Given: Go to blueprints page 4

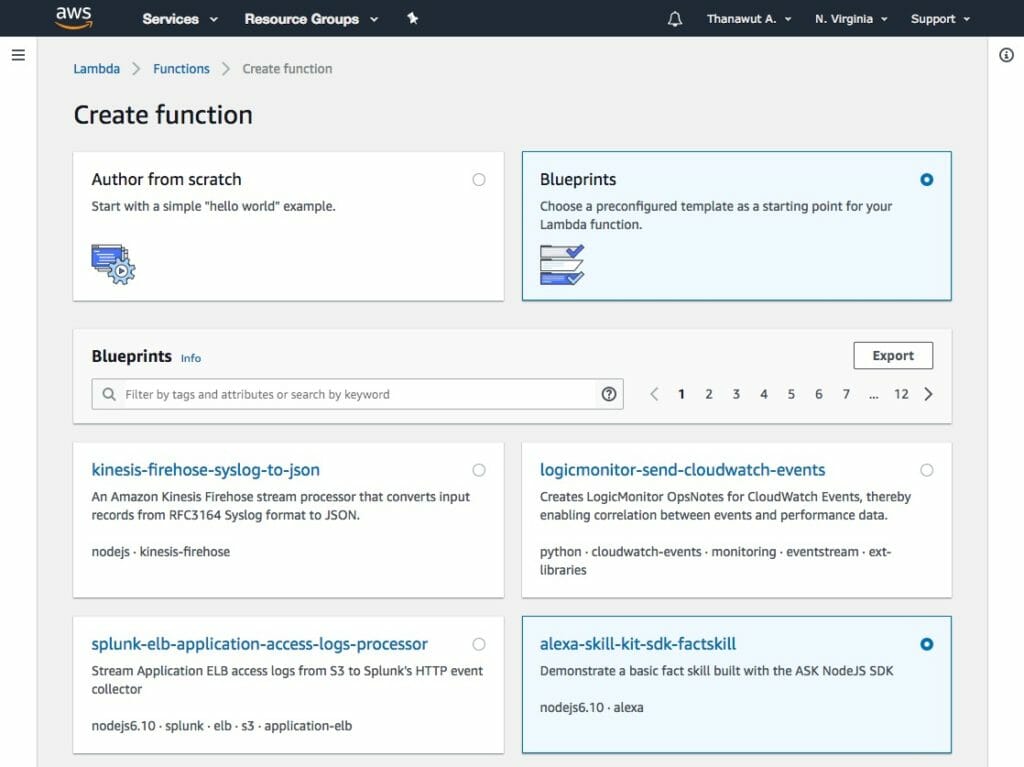Looking at the screenshot, I should coord(763,394).
